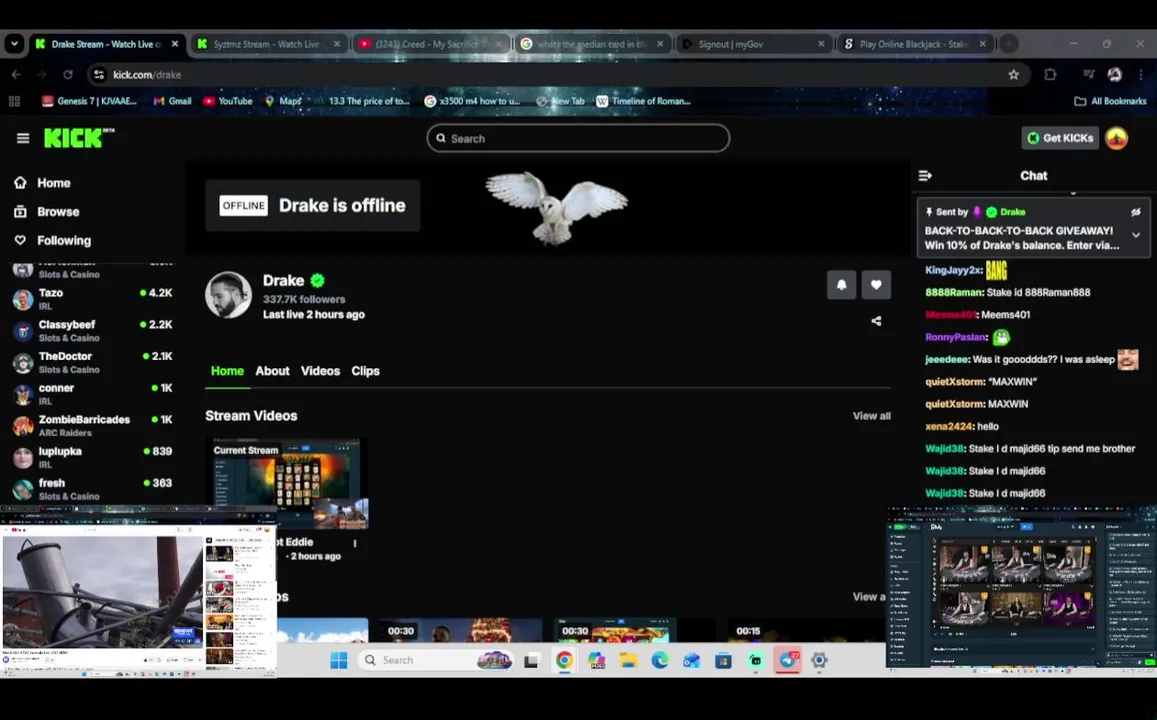The image size is (1157, 720).
Task: Open luplupka channel in sidebar
Action: pos(92,457)
